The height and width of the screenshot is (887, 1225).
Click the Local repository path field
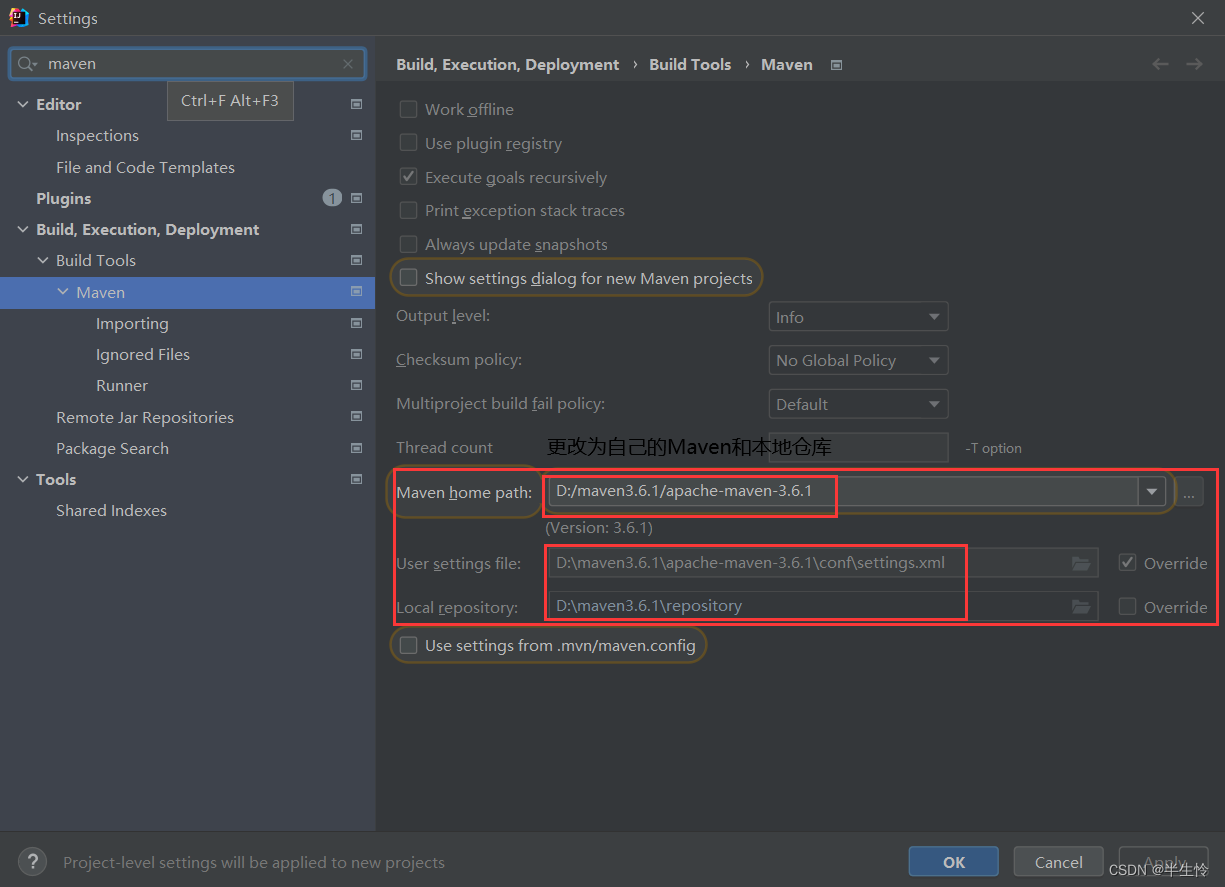[x=822, y=606]
